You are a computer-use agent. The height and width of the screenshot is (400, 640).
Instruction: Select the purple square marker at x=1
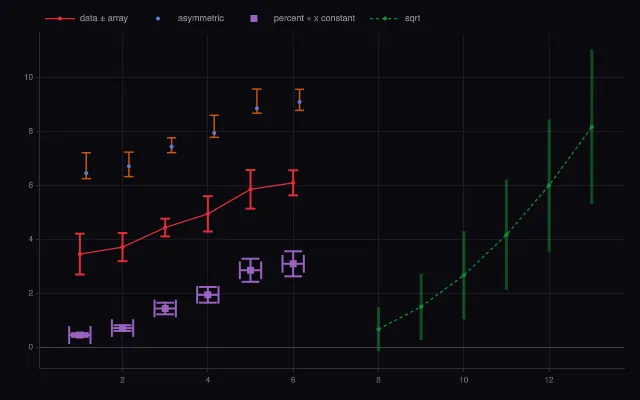[80, 335]
